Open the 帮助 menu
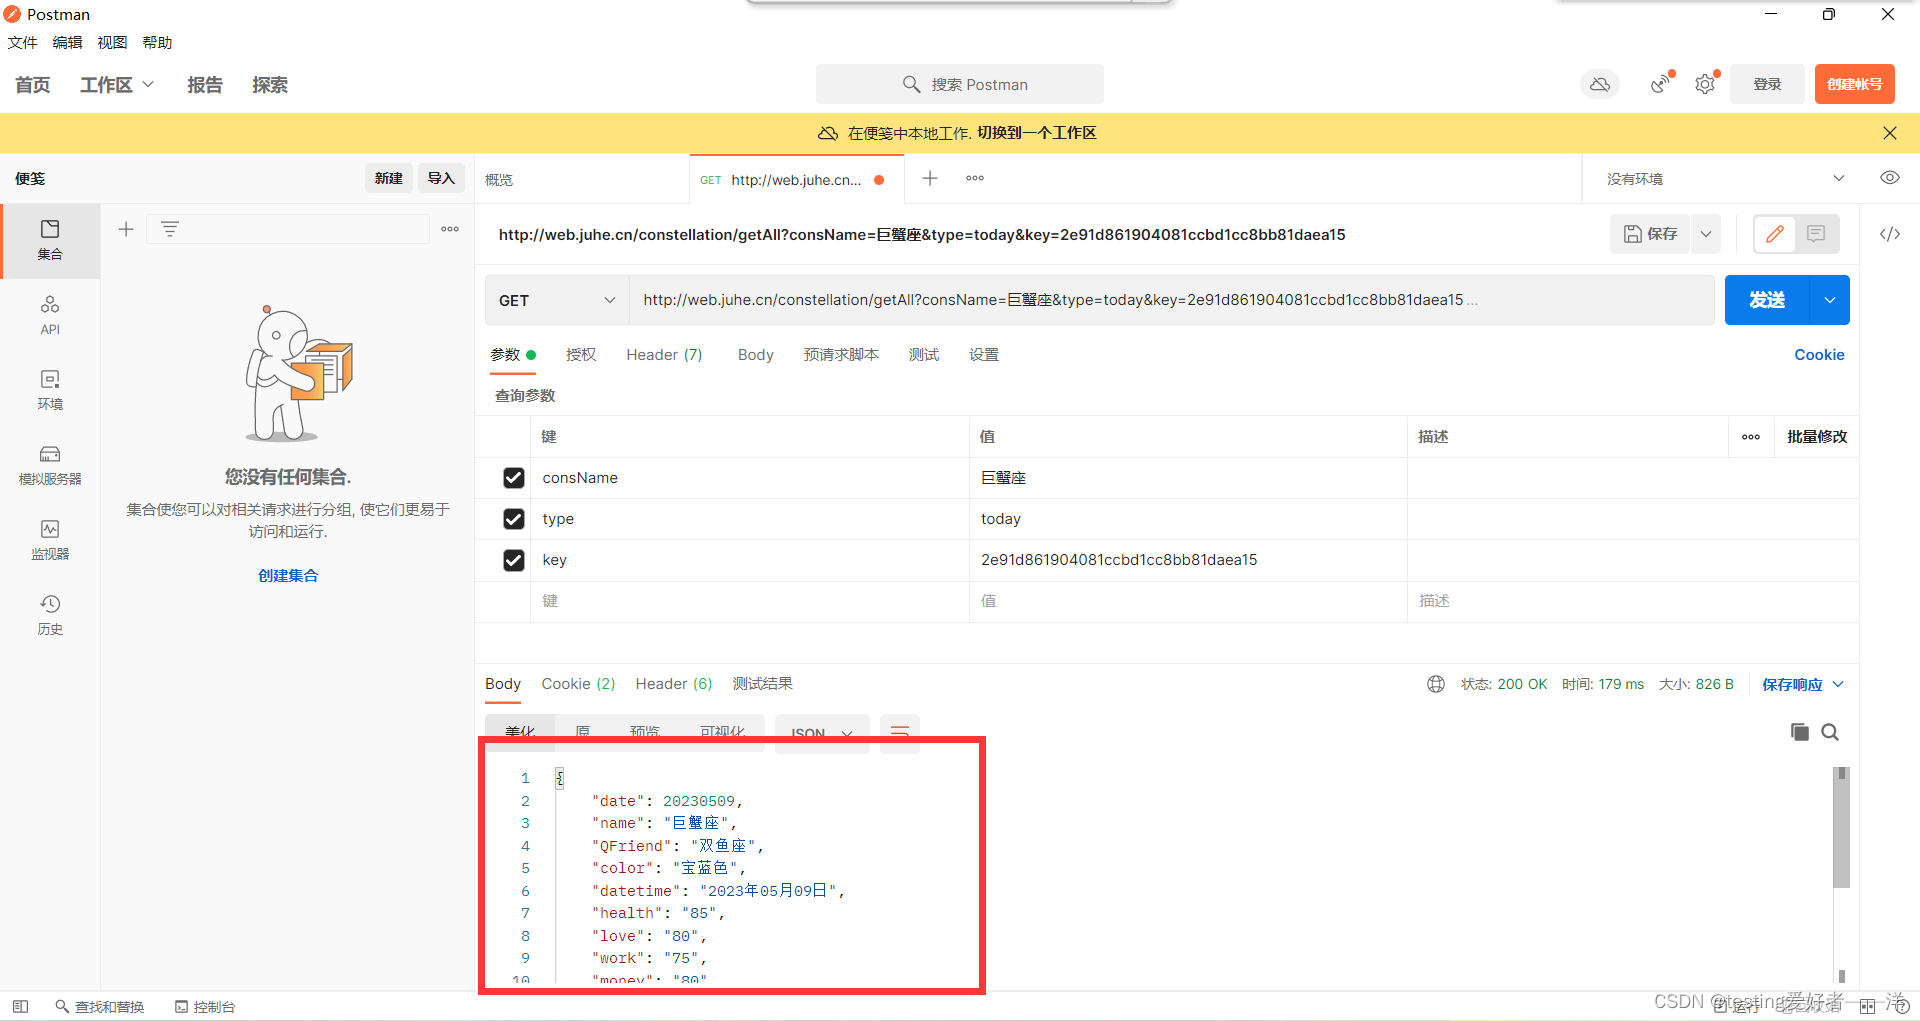 pos(157,42)
